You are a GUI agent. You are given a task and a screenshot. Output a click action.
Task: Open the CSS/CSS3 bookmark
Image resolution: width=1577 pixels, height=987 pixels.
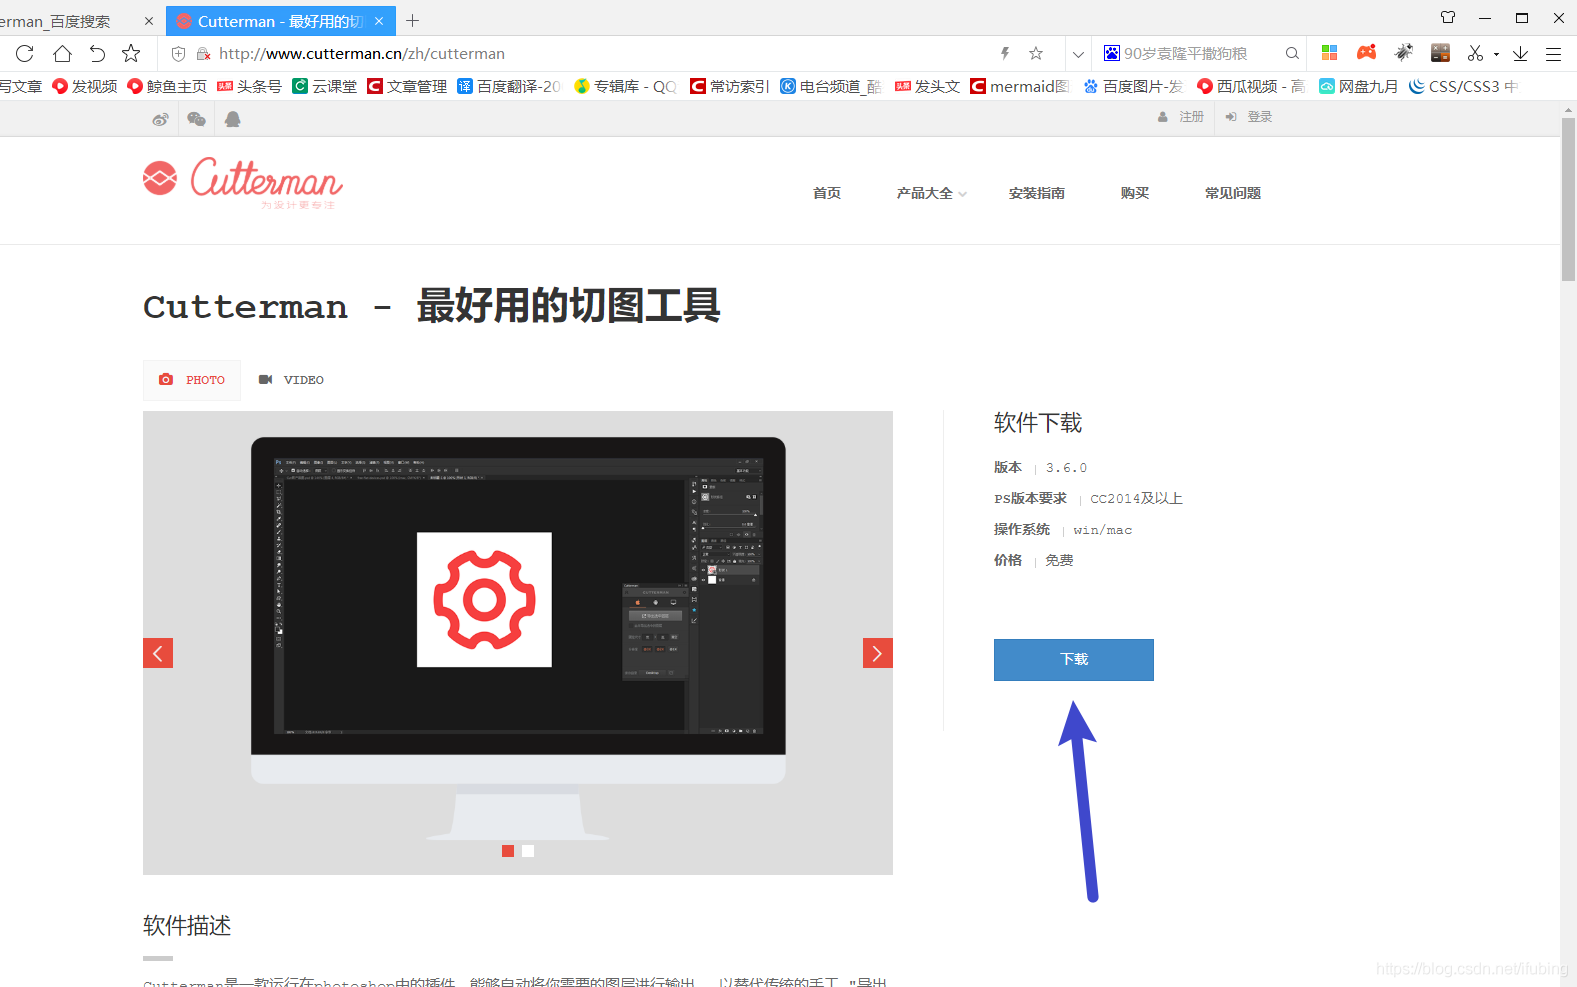click(1463, 87)
